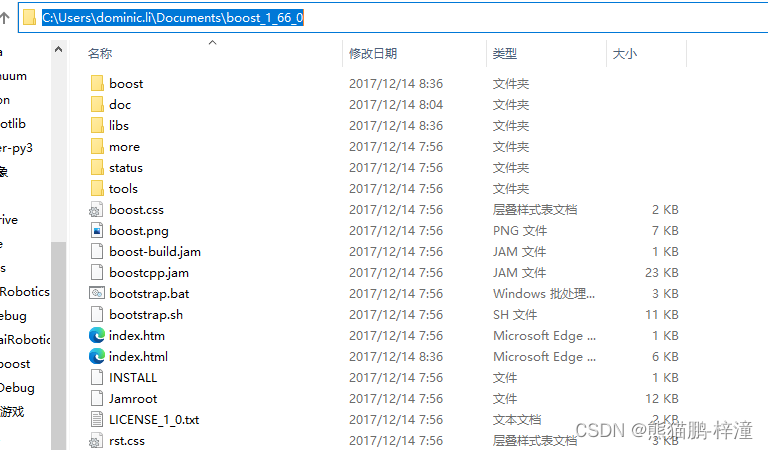Image resolution: width=768 pixels, height=450 pixels.
Task: Click the bootstrap.sh file icon
Action: (97, 314)
